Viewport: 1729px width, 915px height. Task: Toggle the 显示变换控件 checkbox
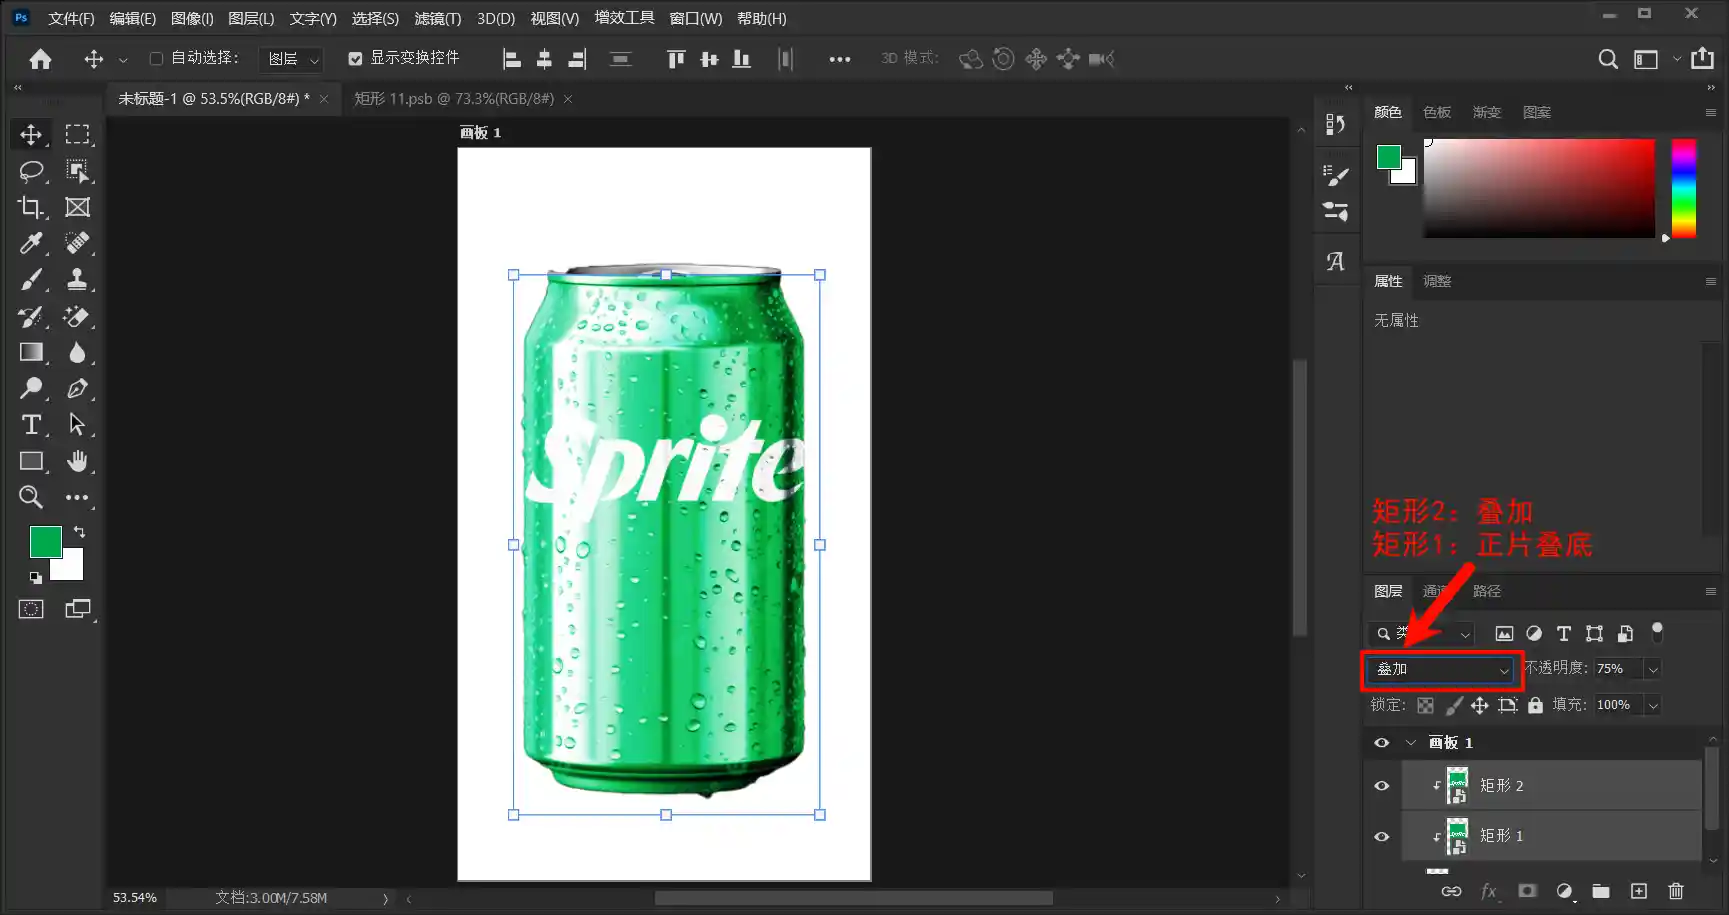[x=355, y=59]
